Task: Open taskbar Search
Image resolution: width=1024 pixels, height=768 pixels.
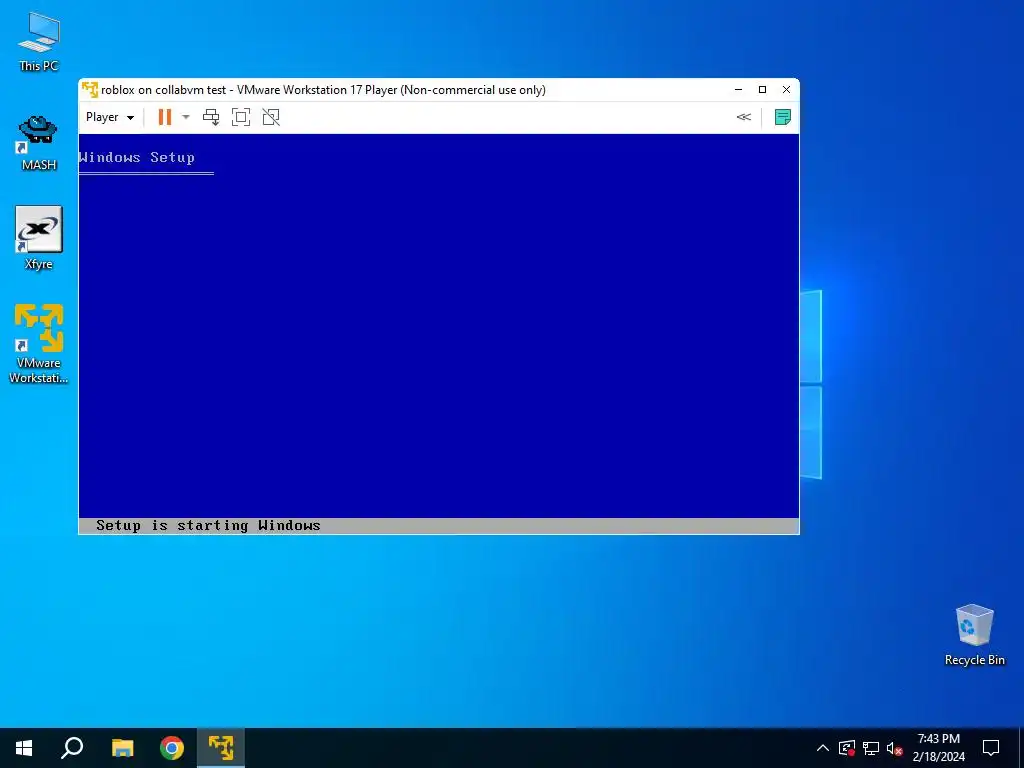Action: point(72,748)
